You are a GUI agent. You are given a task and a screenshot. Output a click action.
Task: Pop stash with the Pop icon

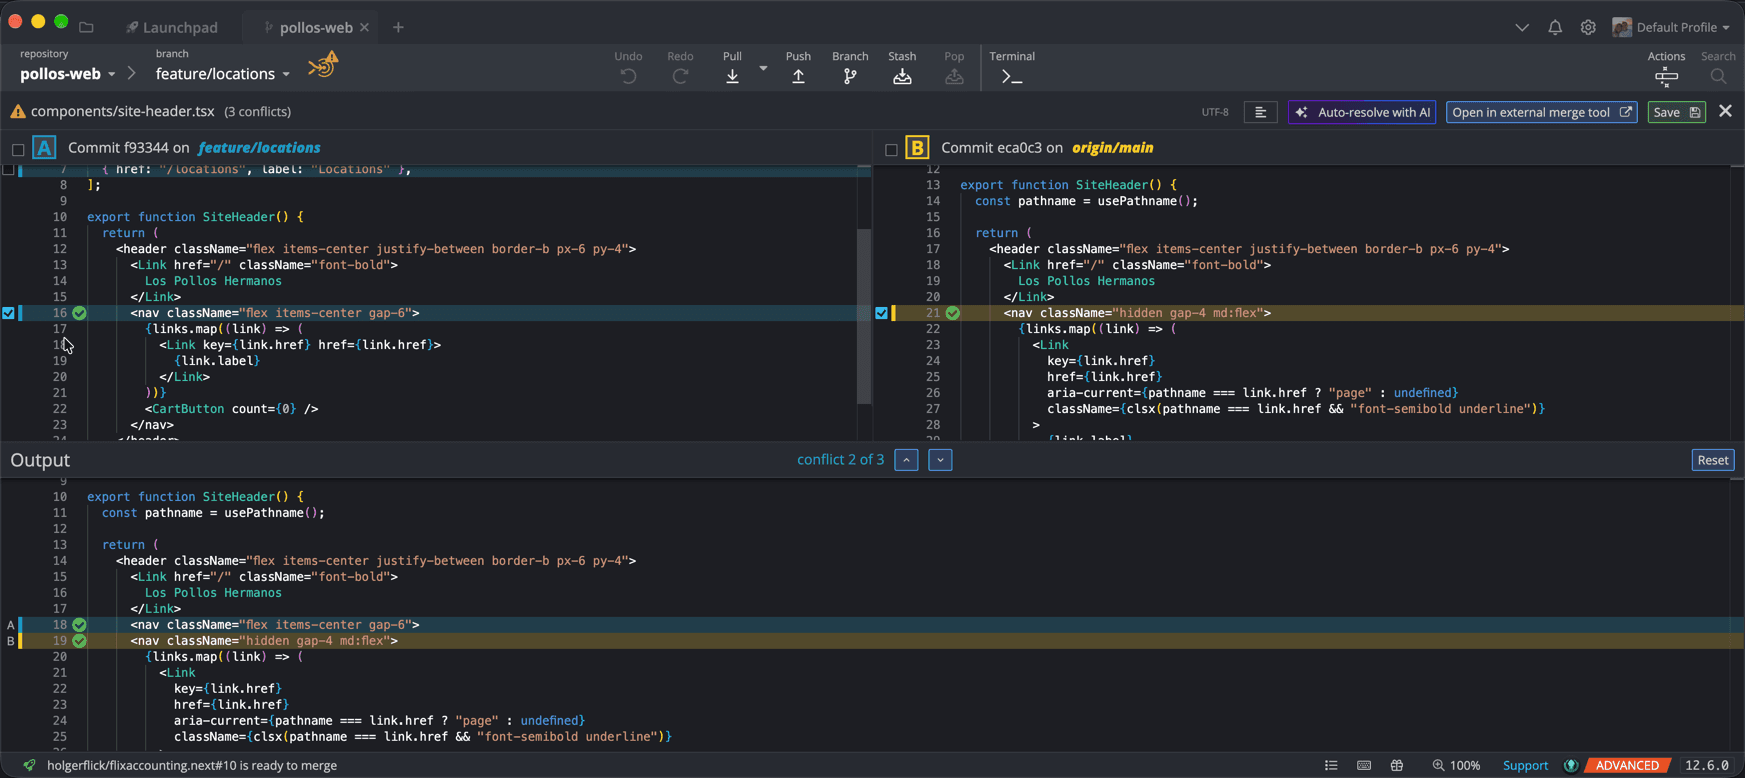pyautogui.click(x=954, y=76)
